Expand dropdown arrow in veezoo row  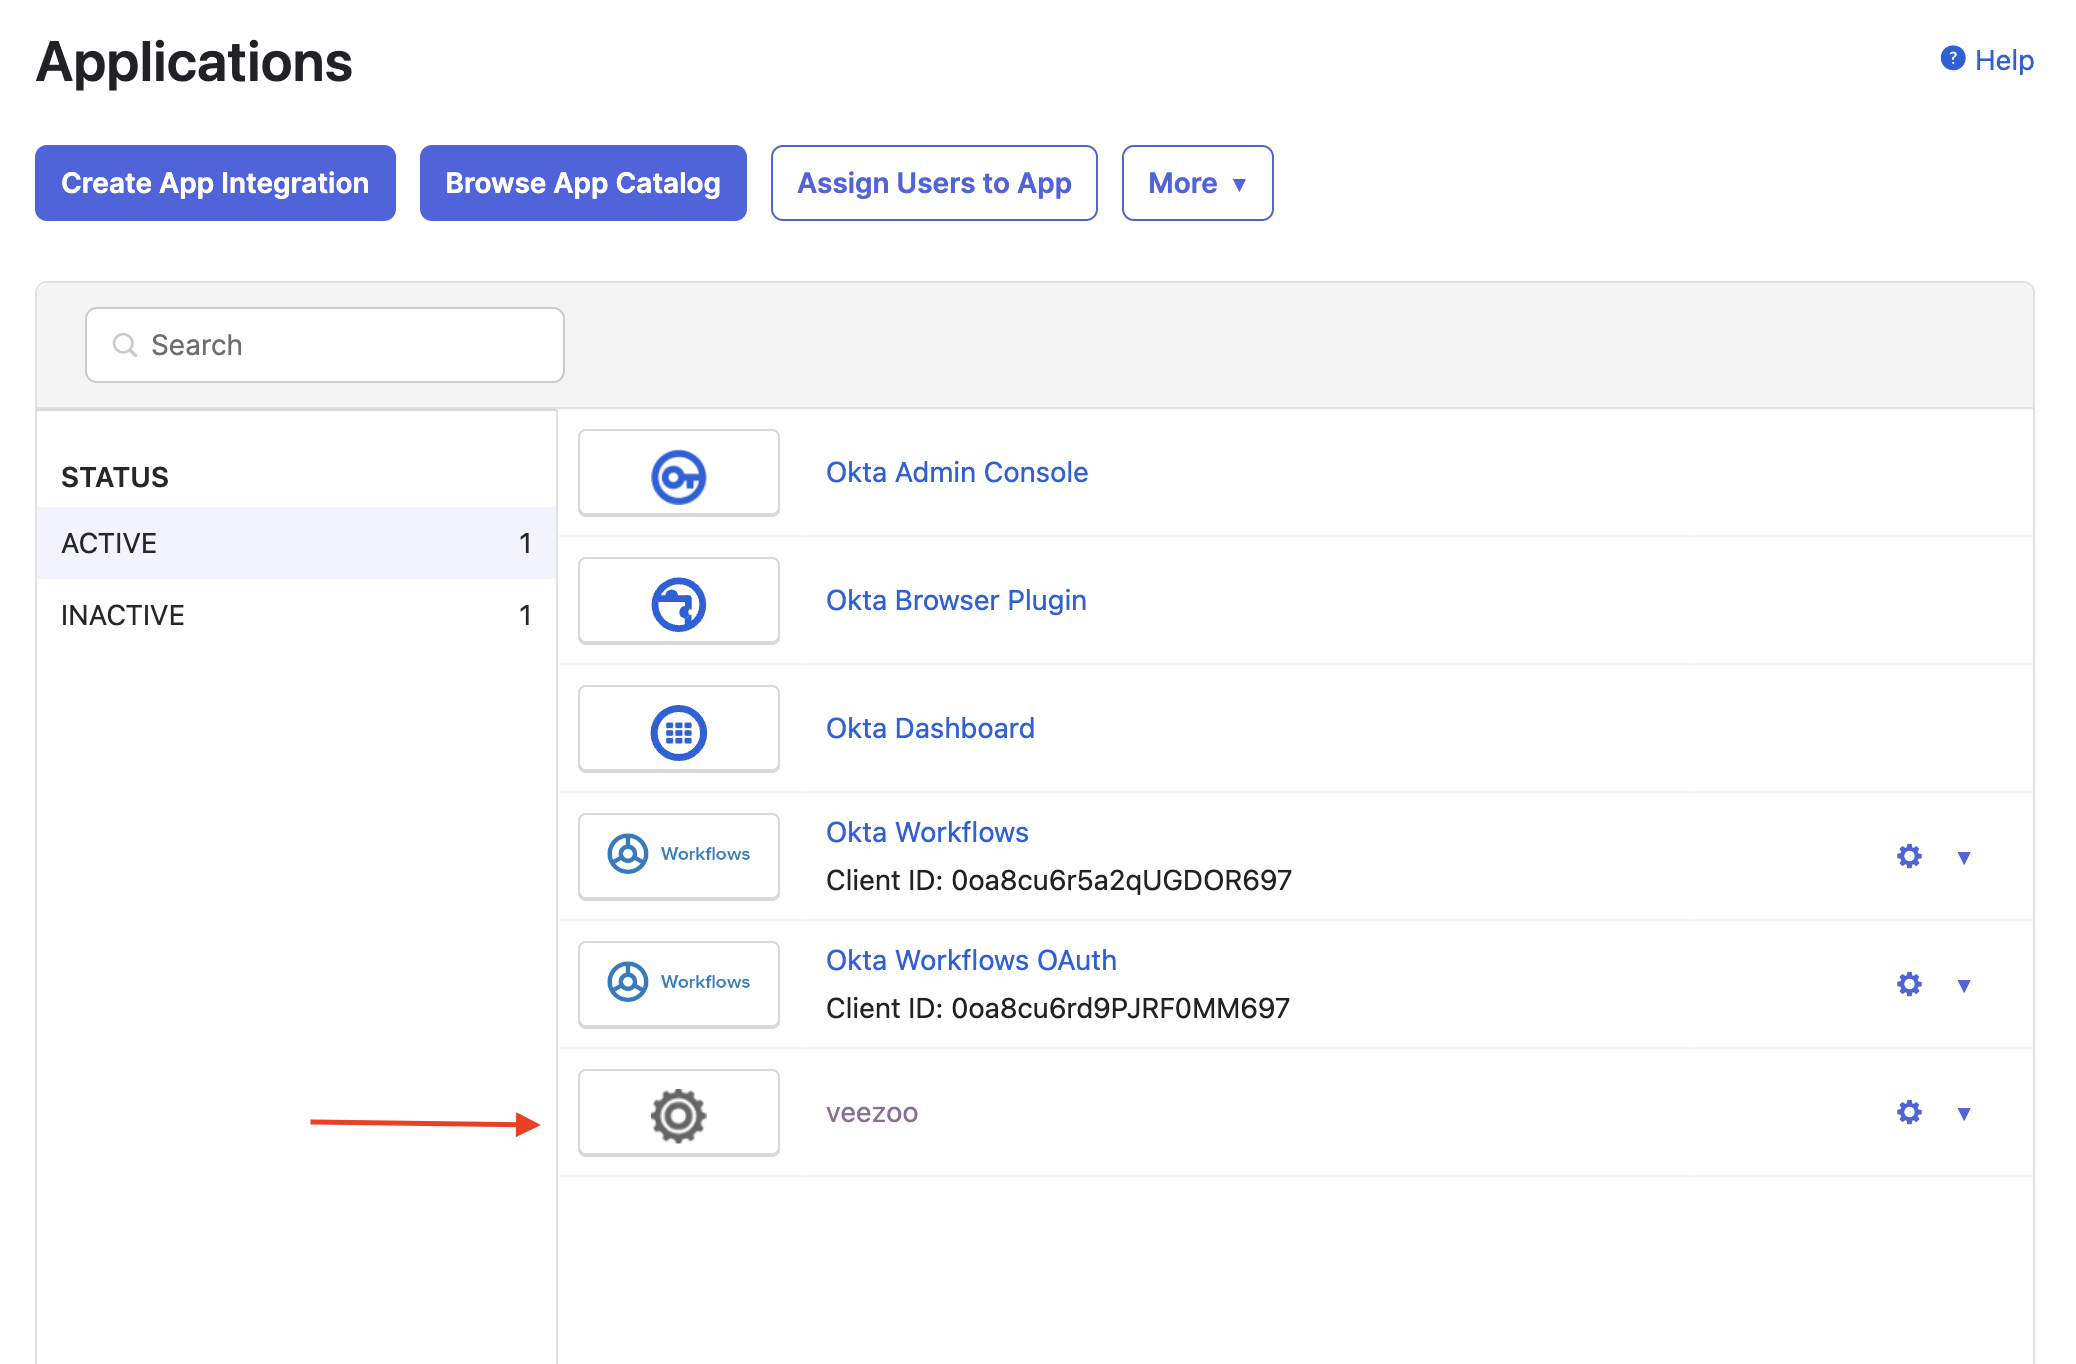1964,1113
